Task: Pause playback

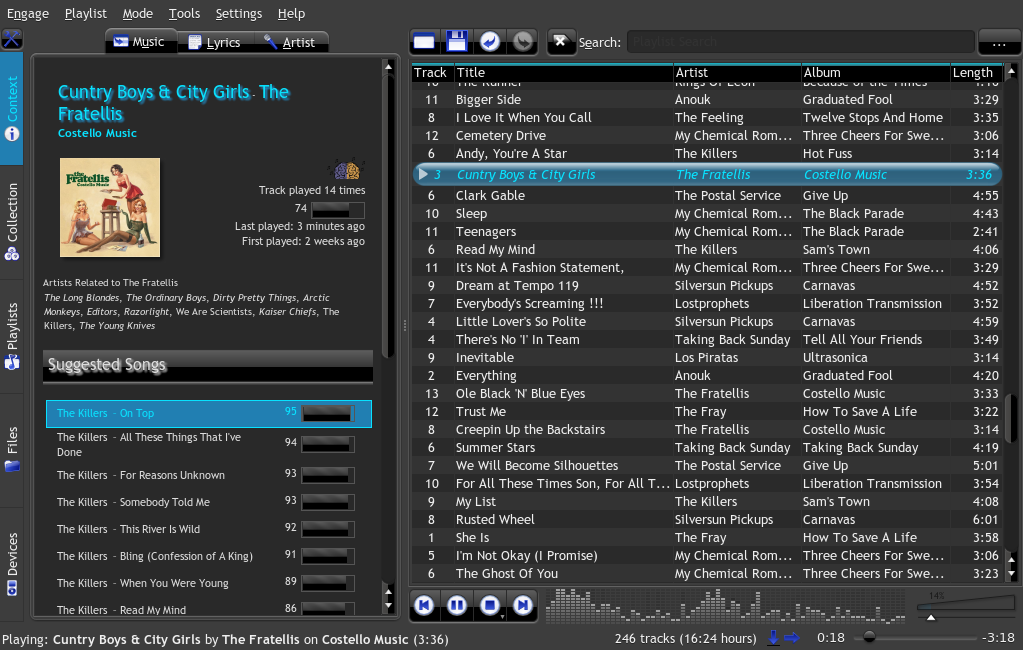Action: 457,605
